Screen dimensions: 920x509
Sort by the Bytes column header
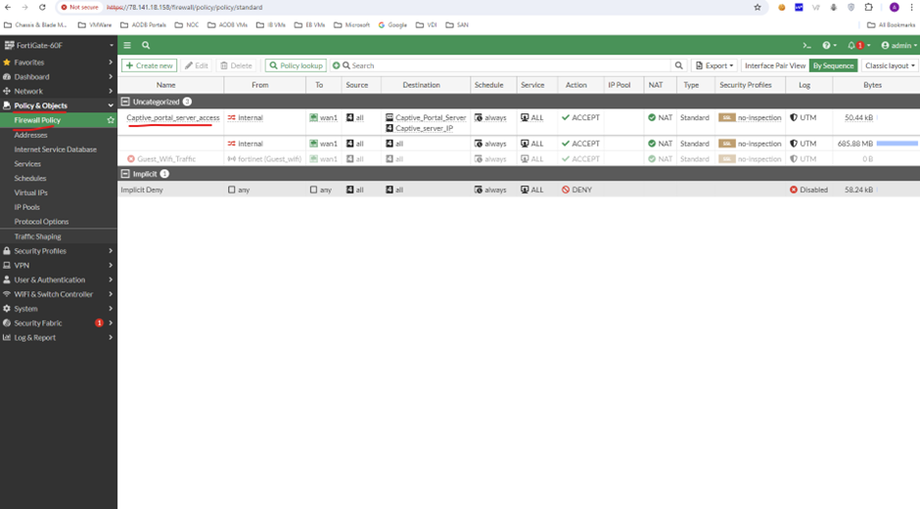872,85
